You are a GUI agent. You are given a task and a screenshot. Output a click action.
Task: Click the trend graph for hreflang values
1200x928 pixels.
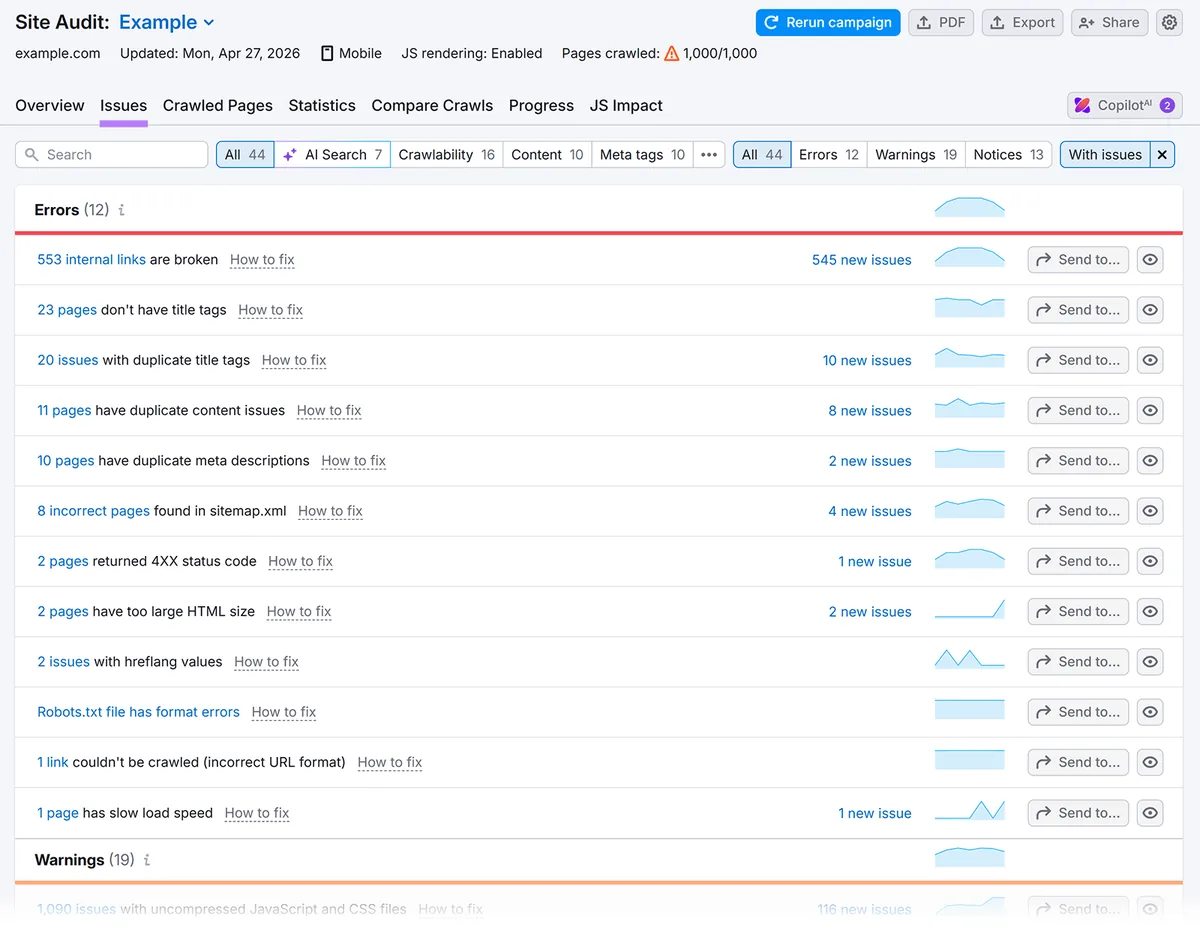coord(969,659)
